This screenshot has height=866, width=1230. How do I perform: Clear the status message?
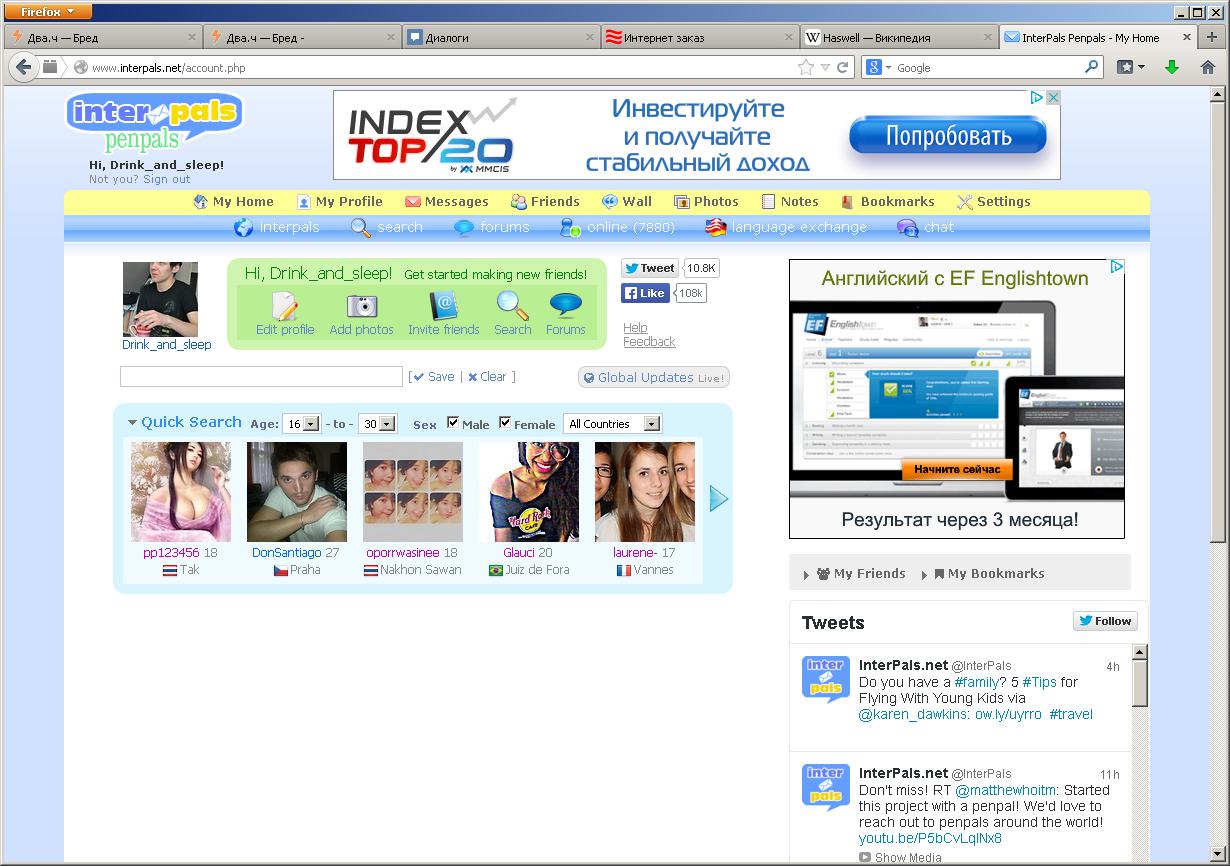(x=487, y=377)
